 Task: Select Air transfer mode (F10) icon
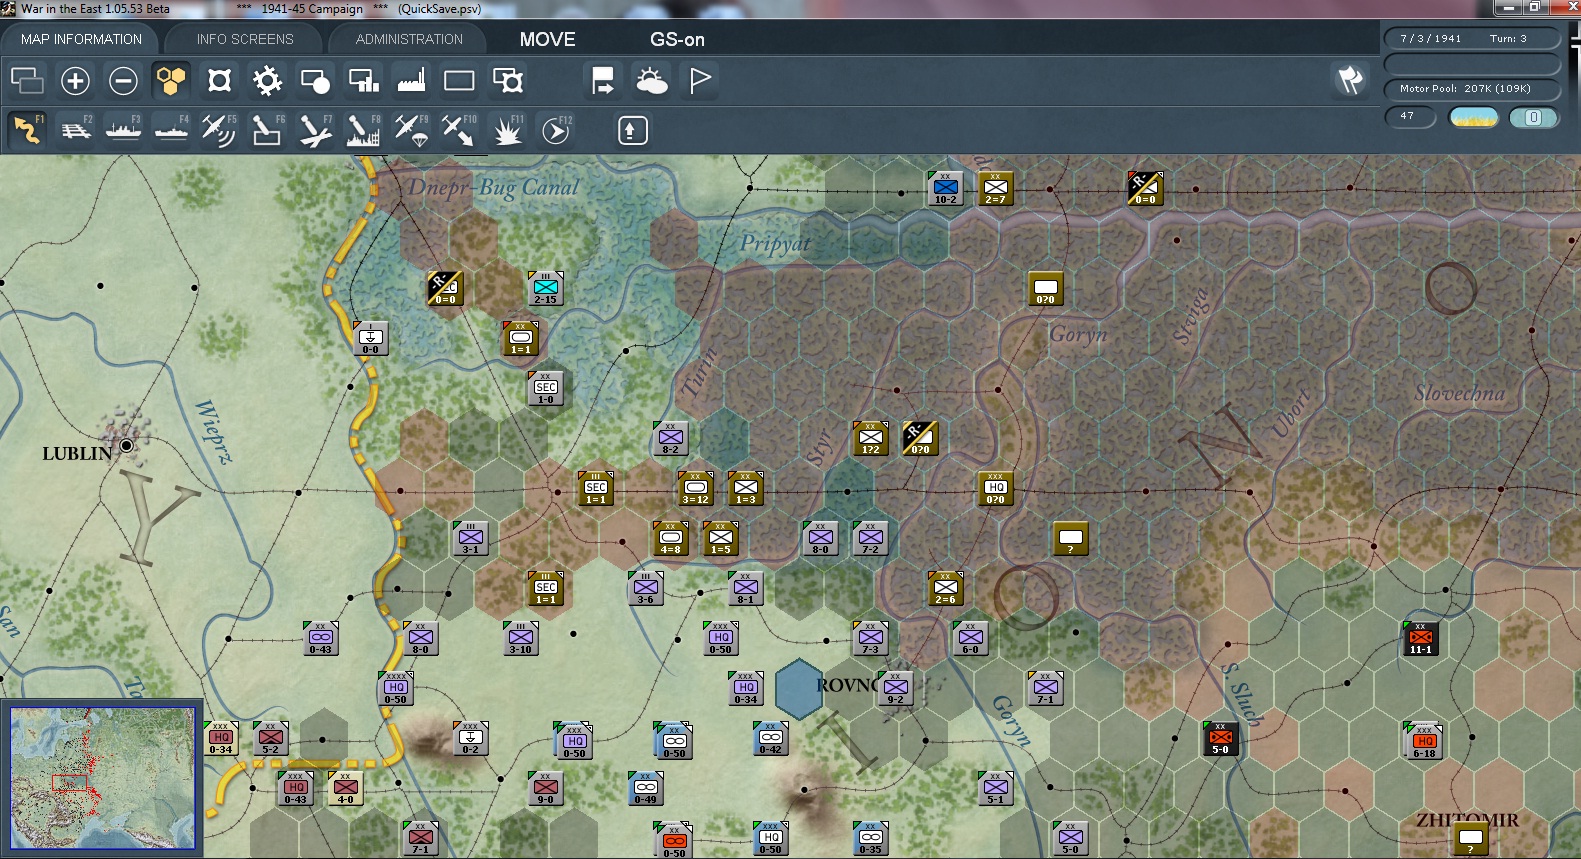[x=459, y=130]
